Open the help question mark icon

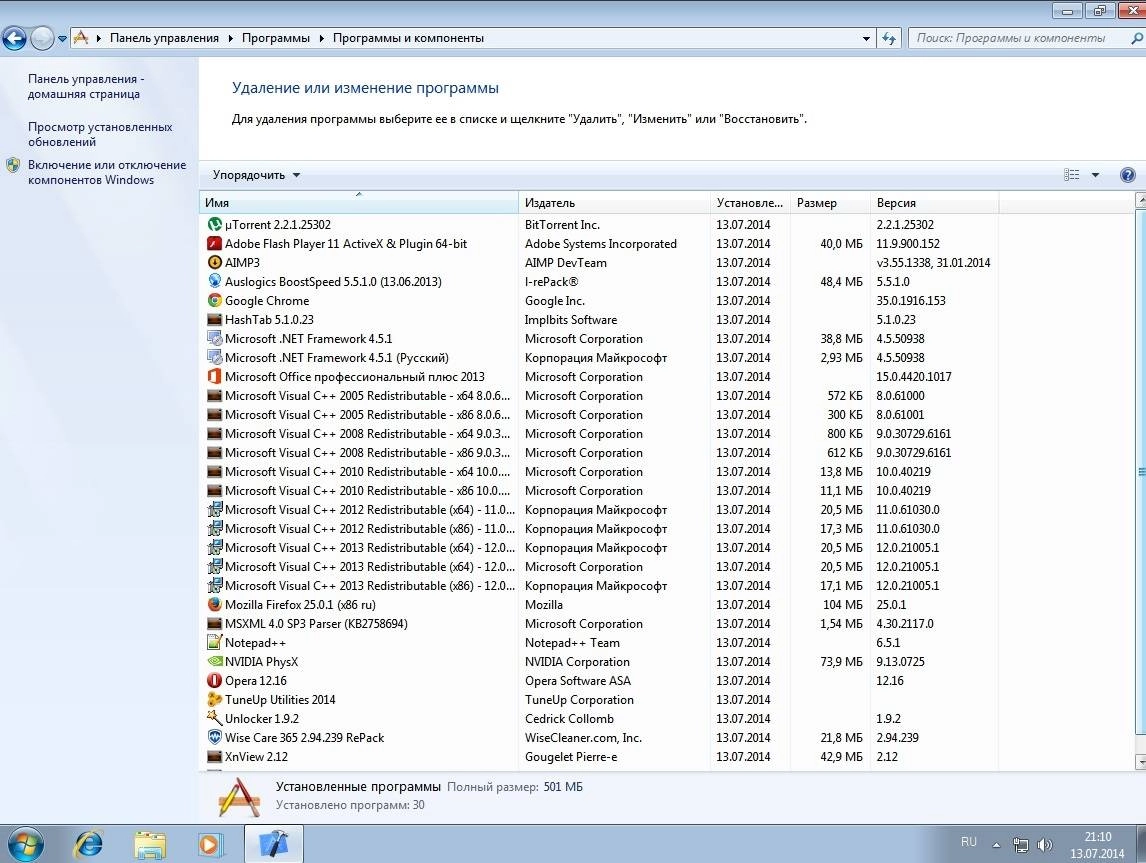[x=1127, y=175]
